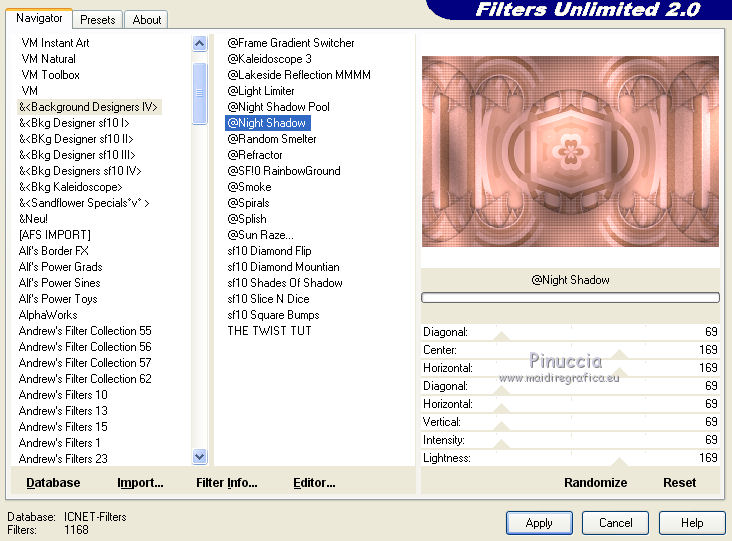Choose sf10 Square Bumps filter

click(274, 315)
